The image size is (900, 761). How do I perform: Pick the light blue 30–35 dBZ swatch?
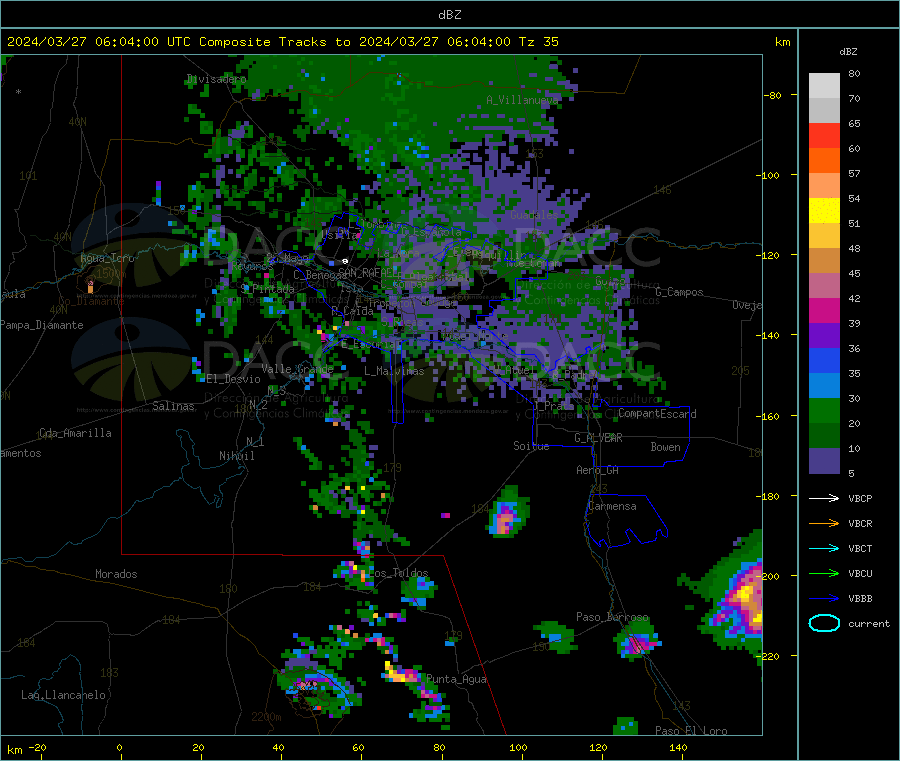coord(824,386)
